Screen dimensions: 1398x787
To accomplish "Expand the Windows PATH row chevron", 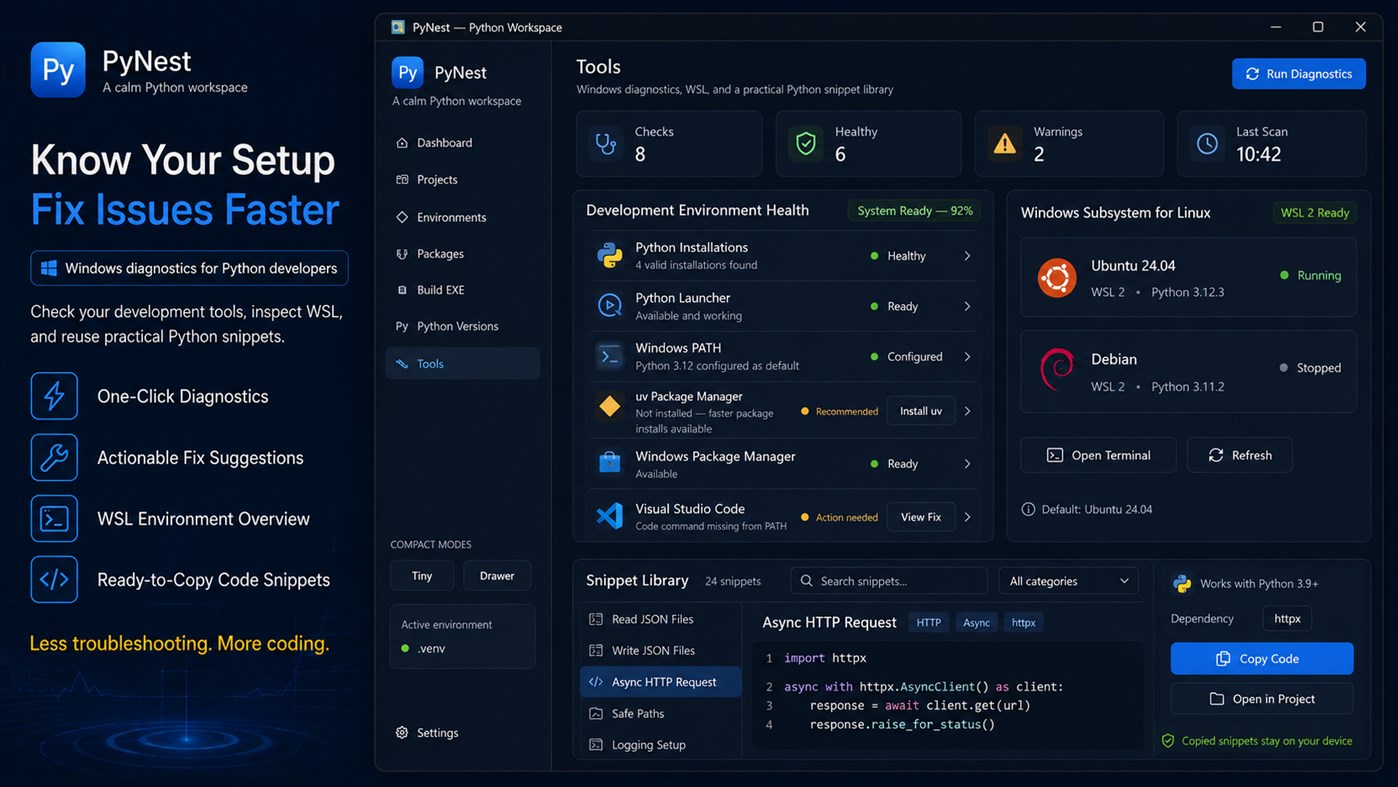I will pos(967,356).
